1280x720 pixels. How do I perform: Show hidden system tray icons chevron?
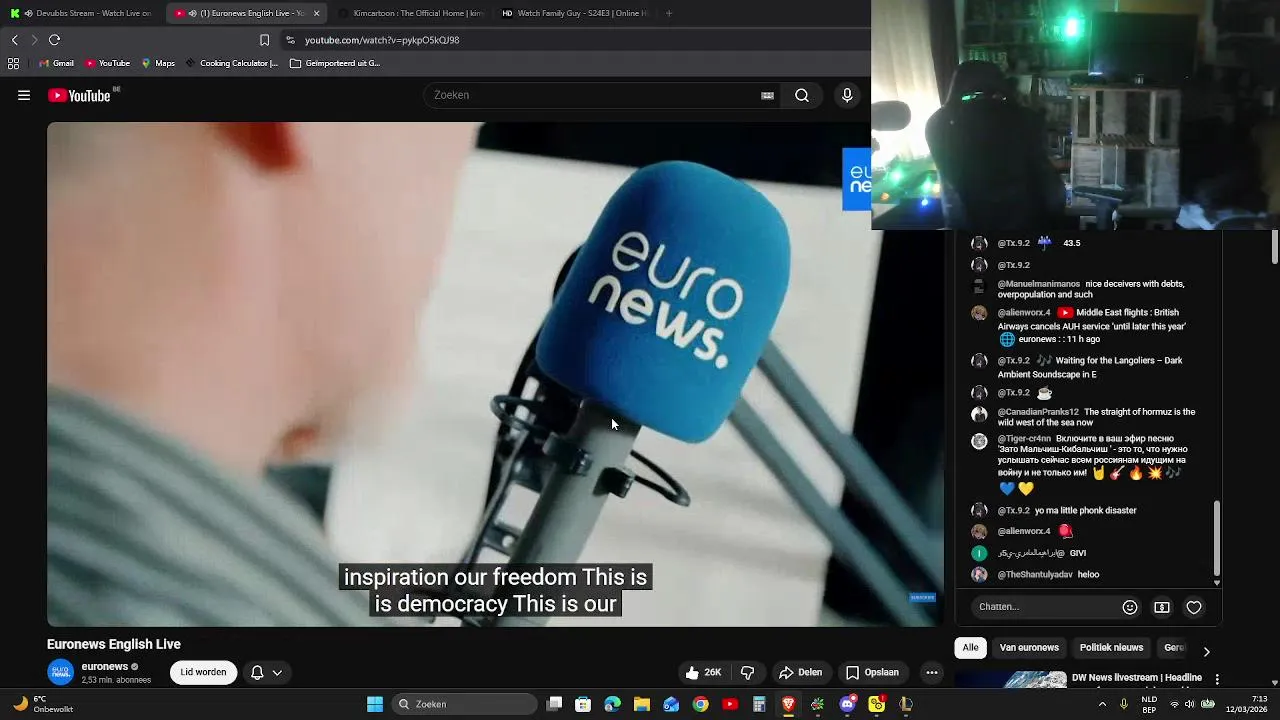(1102, 704)
